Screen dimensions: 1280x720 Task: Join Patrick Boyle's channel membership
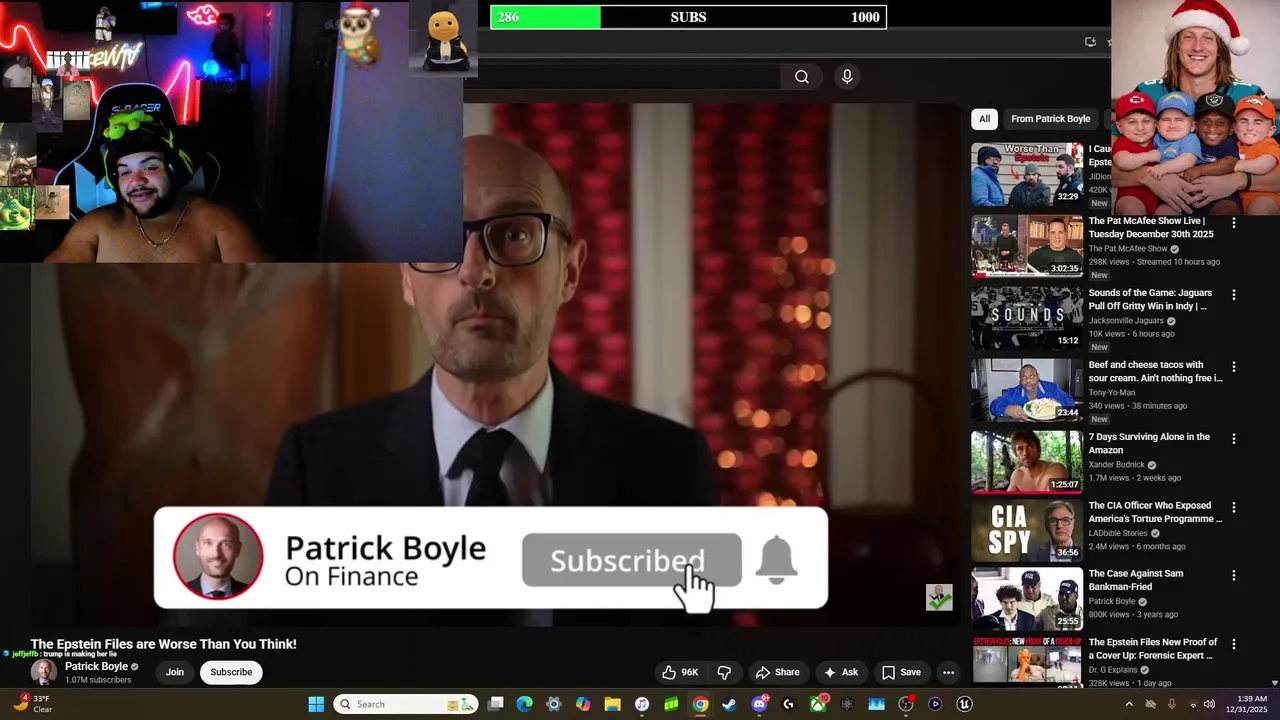[175, 672]
